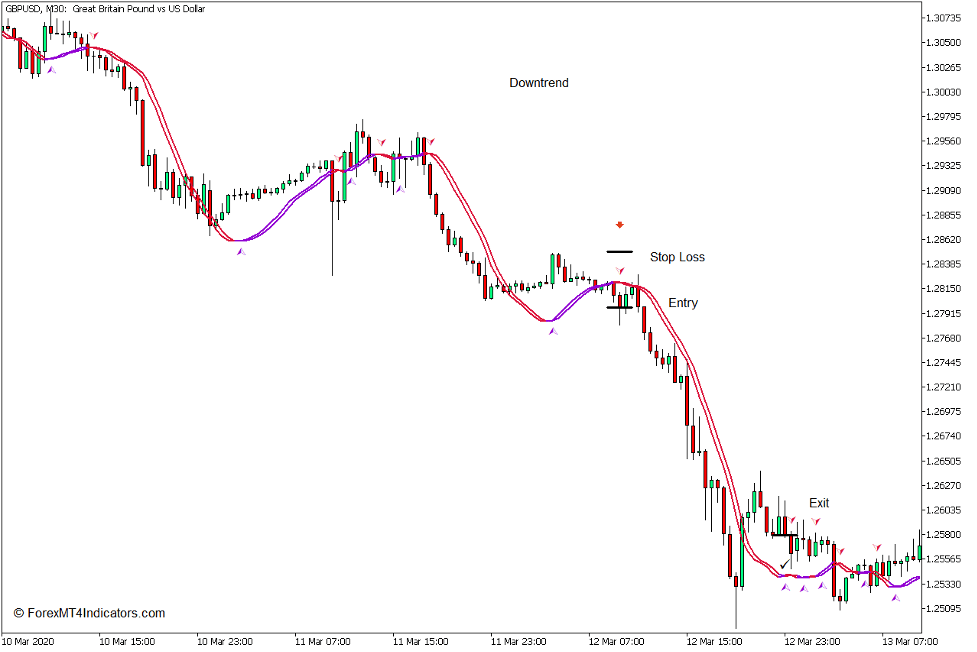The height and width of the screenshot is (652, 977).
Task: Click the pink down-arrow near the chart's top-left high
Action: tap(93, 35)
